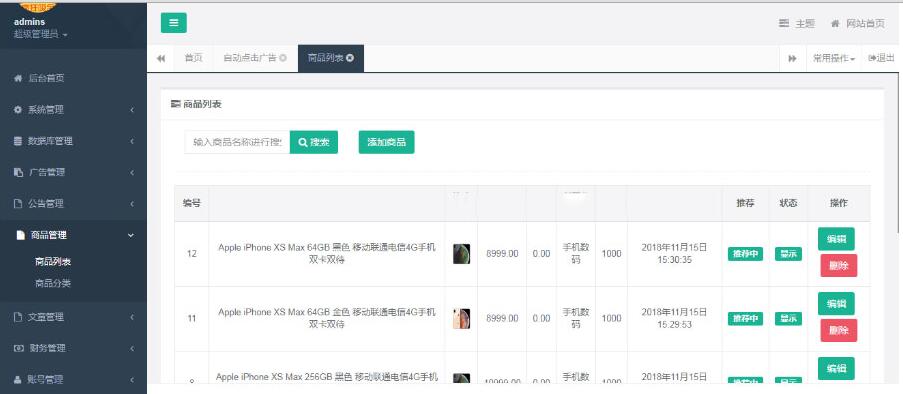Expand the 广告管理 menu
903x394 pixels.
click(x=73, y=172)
